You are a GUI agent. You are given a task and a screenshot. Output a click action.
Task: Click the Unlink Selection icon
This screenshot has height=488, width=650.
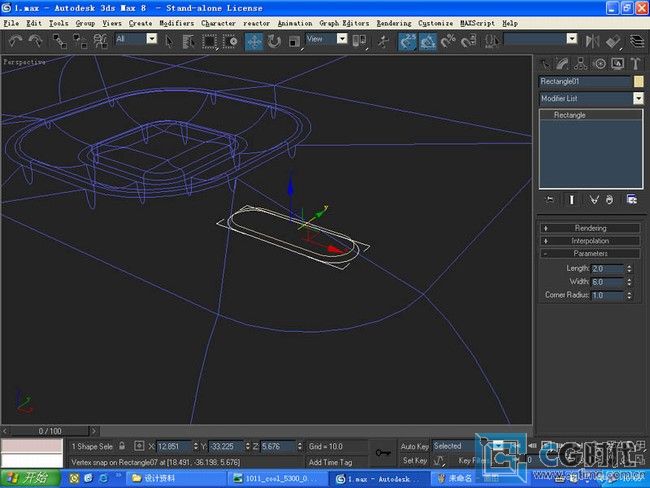80,41
